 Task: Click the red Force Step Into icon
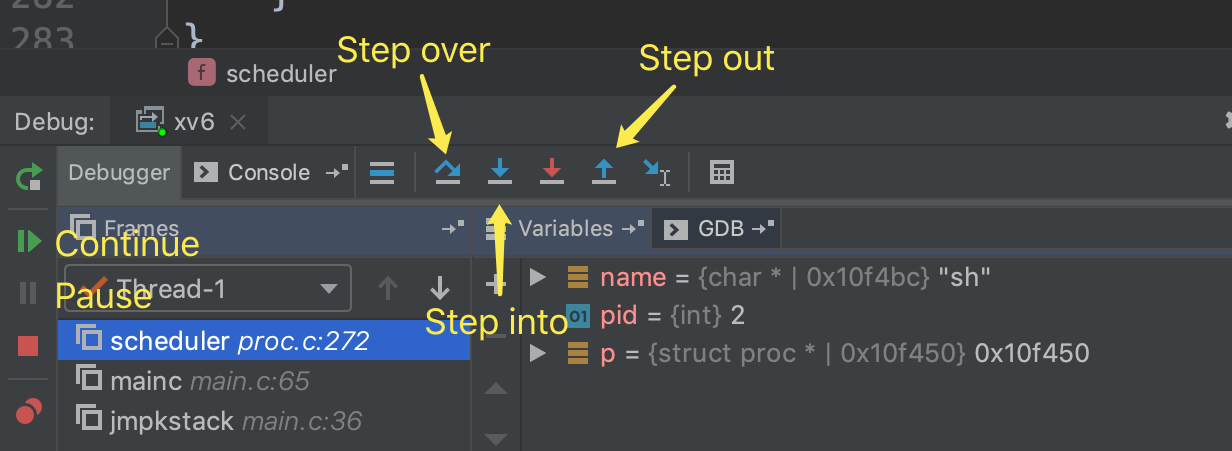[551, 172]
